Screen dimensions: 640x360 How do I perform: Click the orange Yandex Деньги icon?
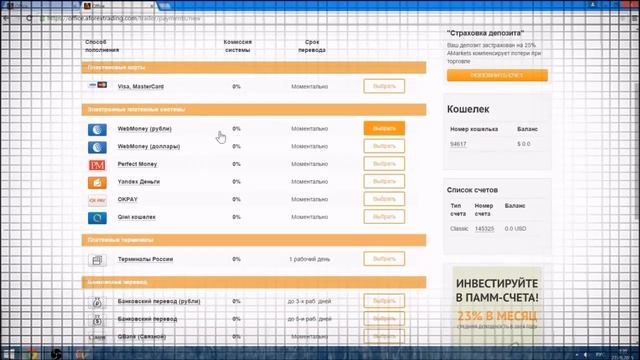click(x=97, y=182)
